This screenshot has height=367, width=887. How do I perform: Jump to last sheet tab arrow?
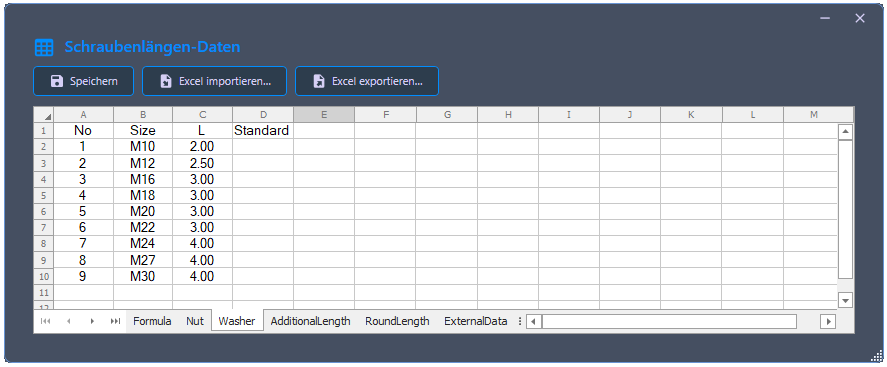coord(115,321)
